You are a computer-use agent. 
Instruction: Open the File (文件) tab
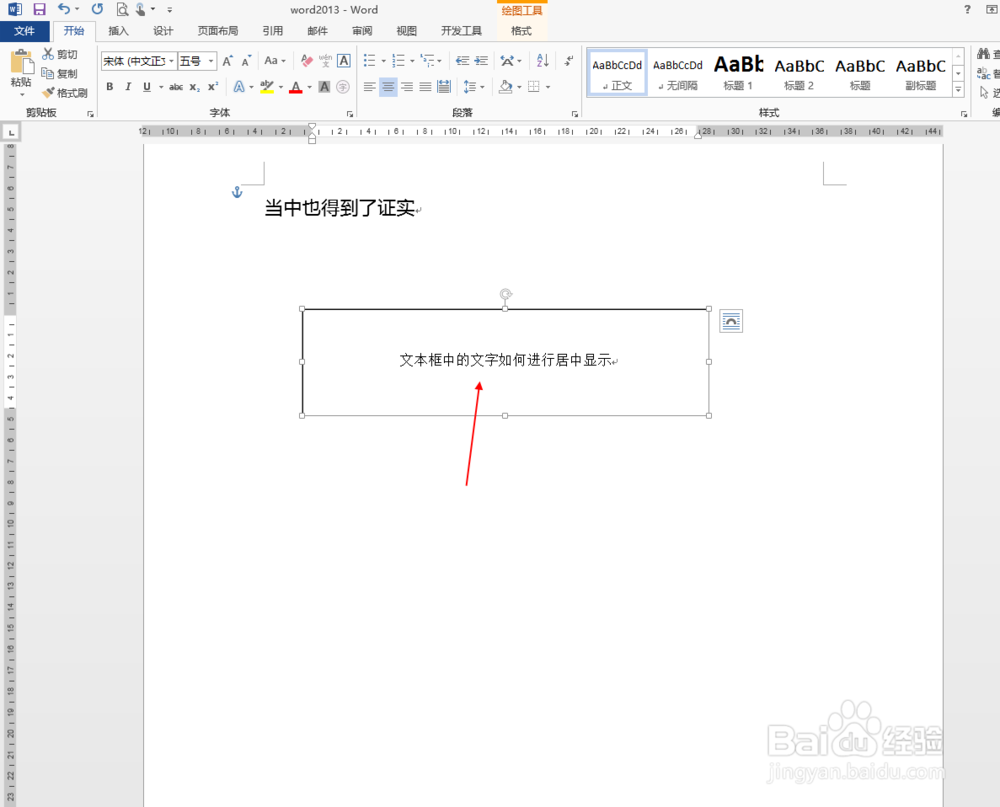(24, 31)
